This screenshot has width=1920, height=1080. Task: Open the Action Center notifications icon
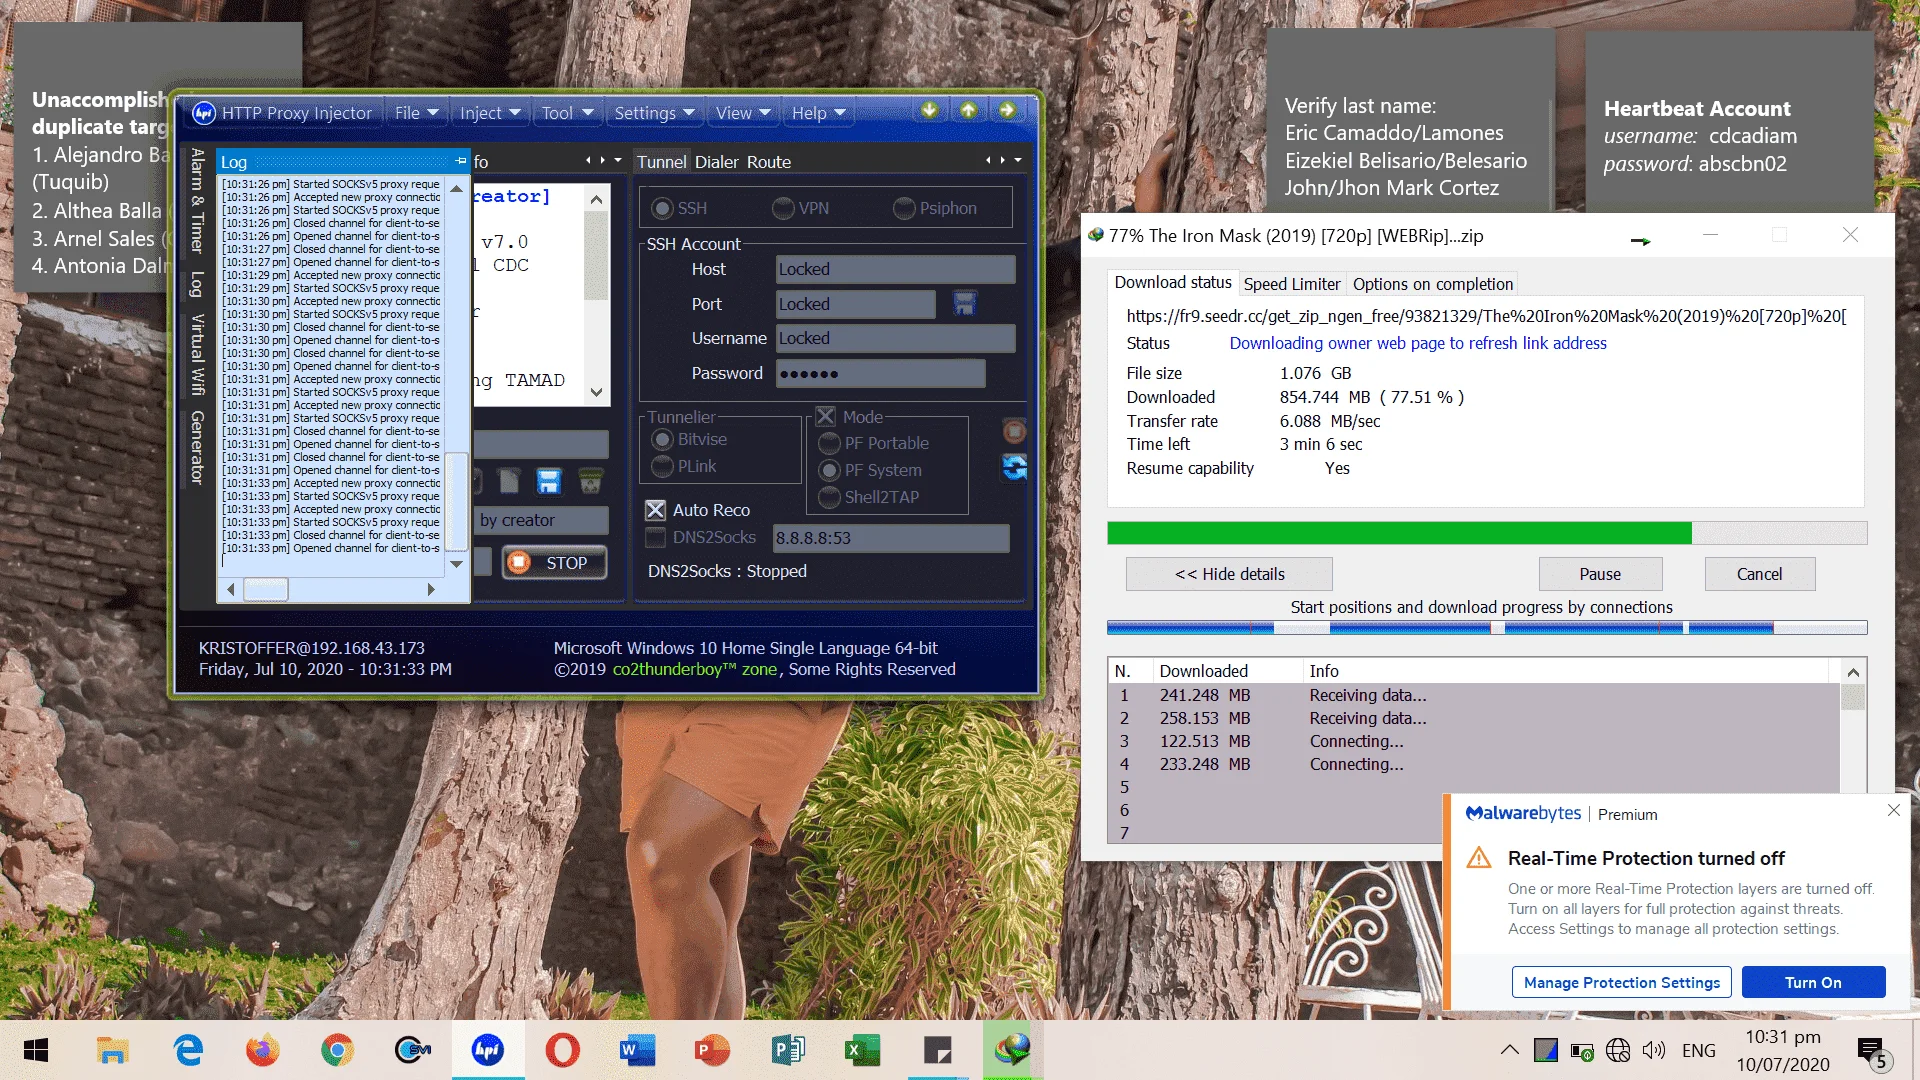tap(1872, 1051)
